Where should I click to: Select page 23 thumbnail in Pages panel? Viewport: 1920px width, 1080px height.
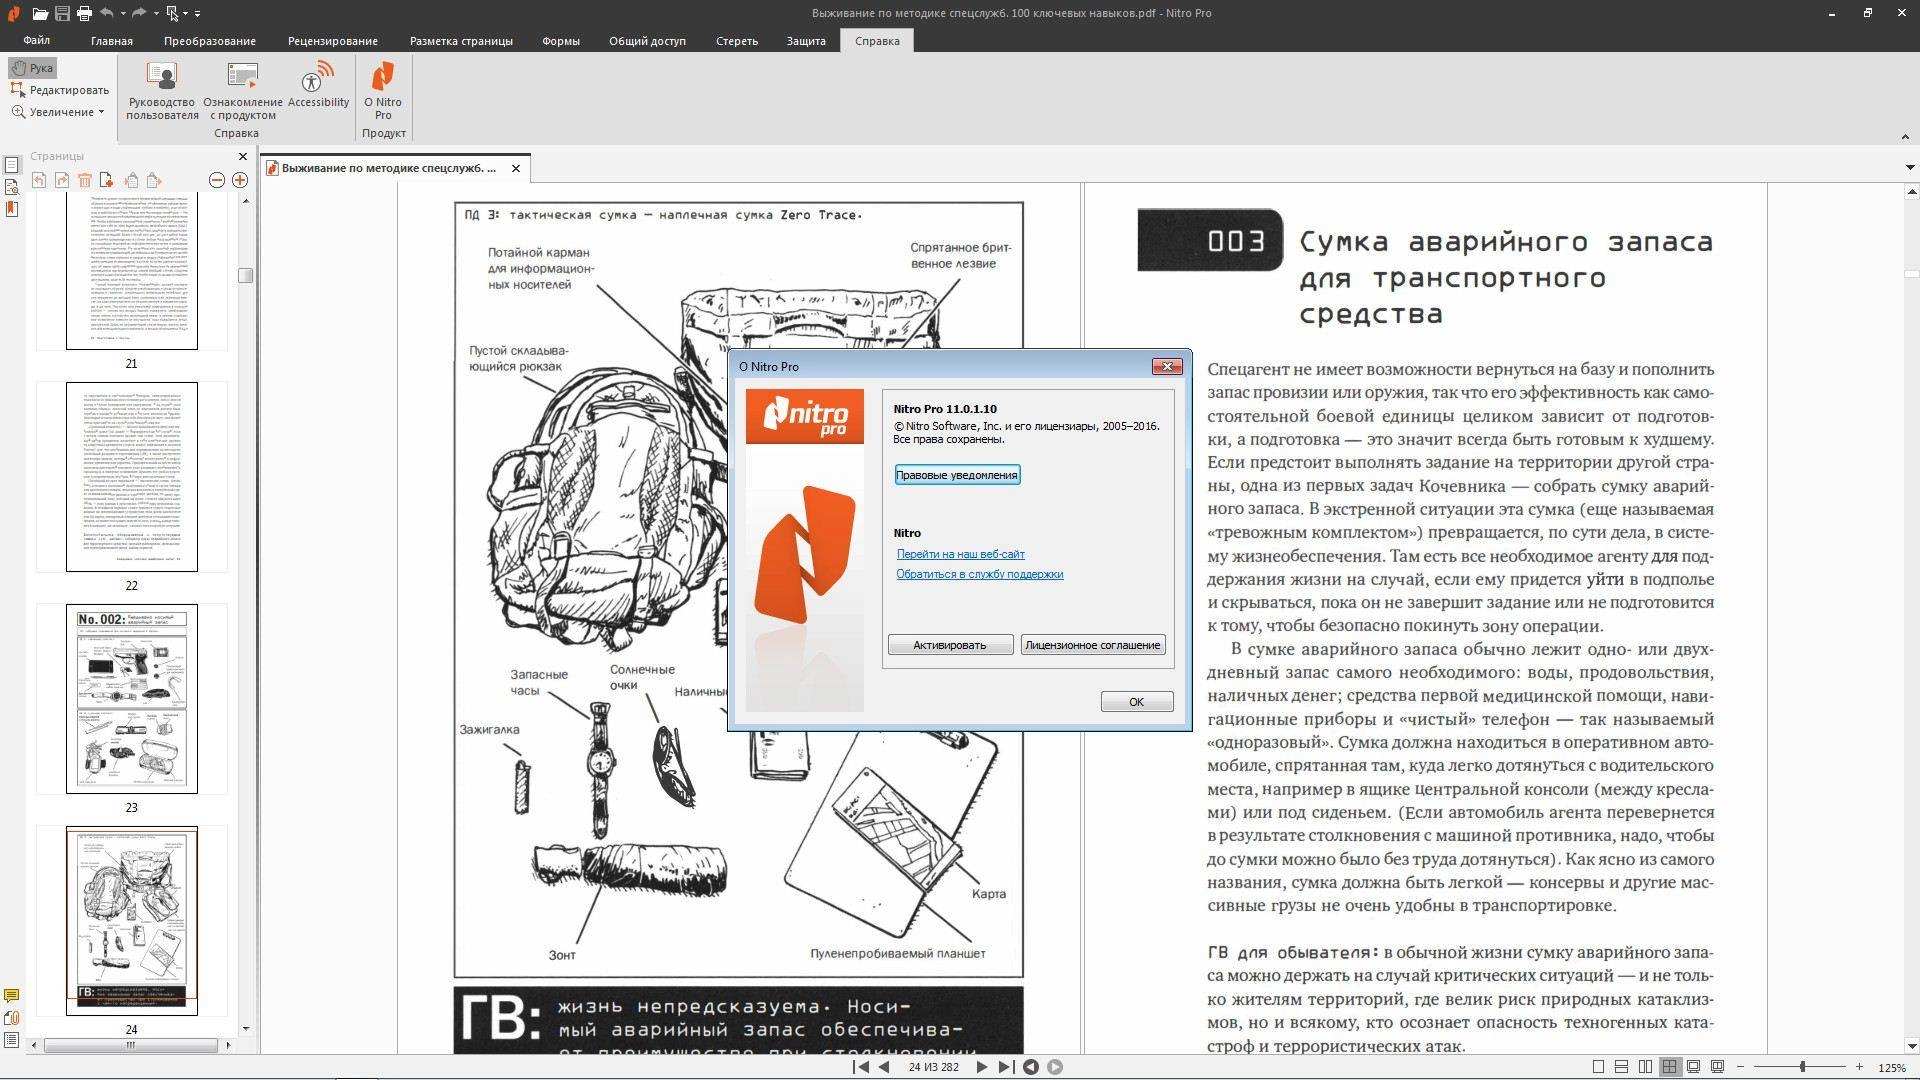132,698
